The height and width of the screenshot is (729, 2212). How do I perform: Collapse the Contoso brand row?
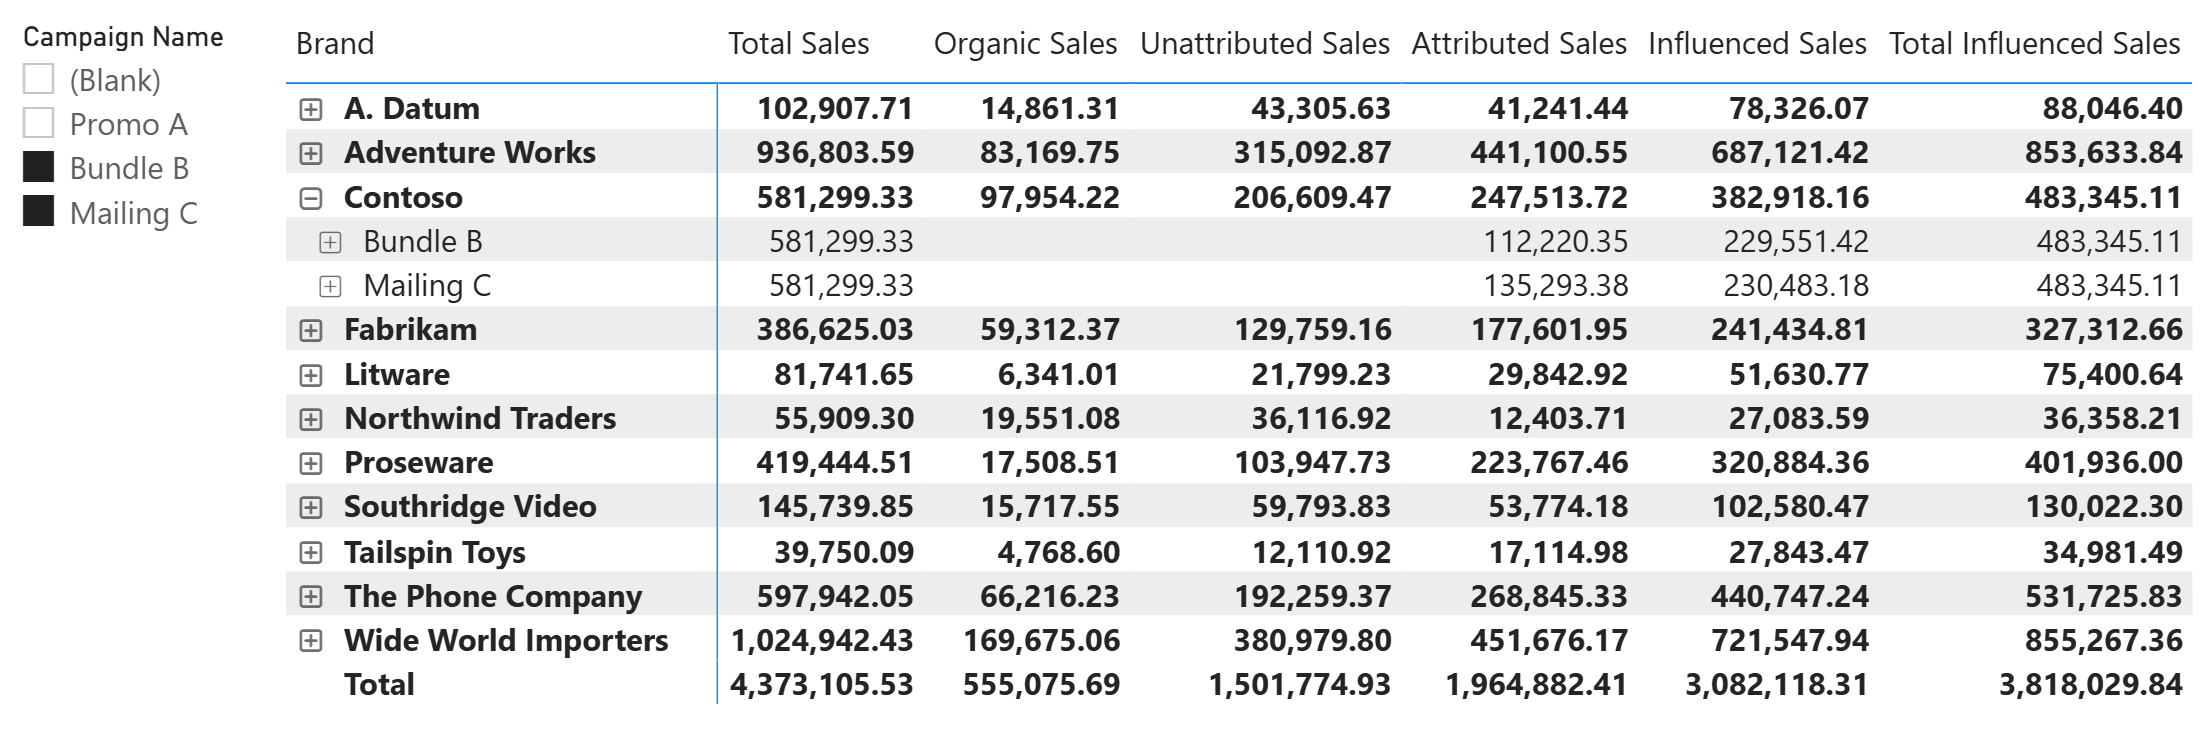tap(311, 198)
